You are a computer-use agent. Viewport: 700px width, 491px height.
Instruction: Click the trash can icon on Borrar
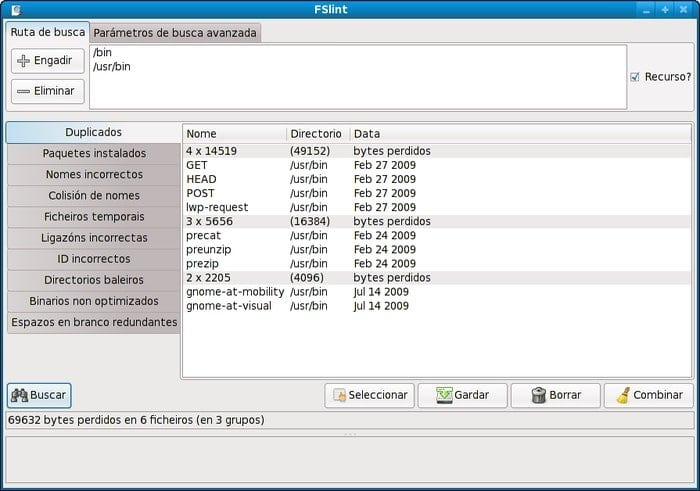pos(539,395)
